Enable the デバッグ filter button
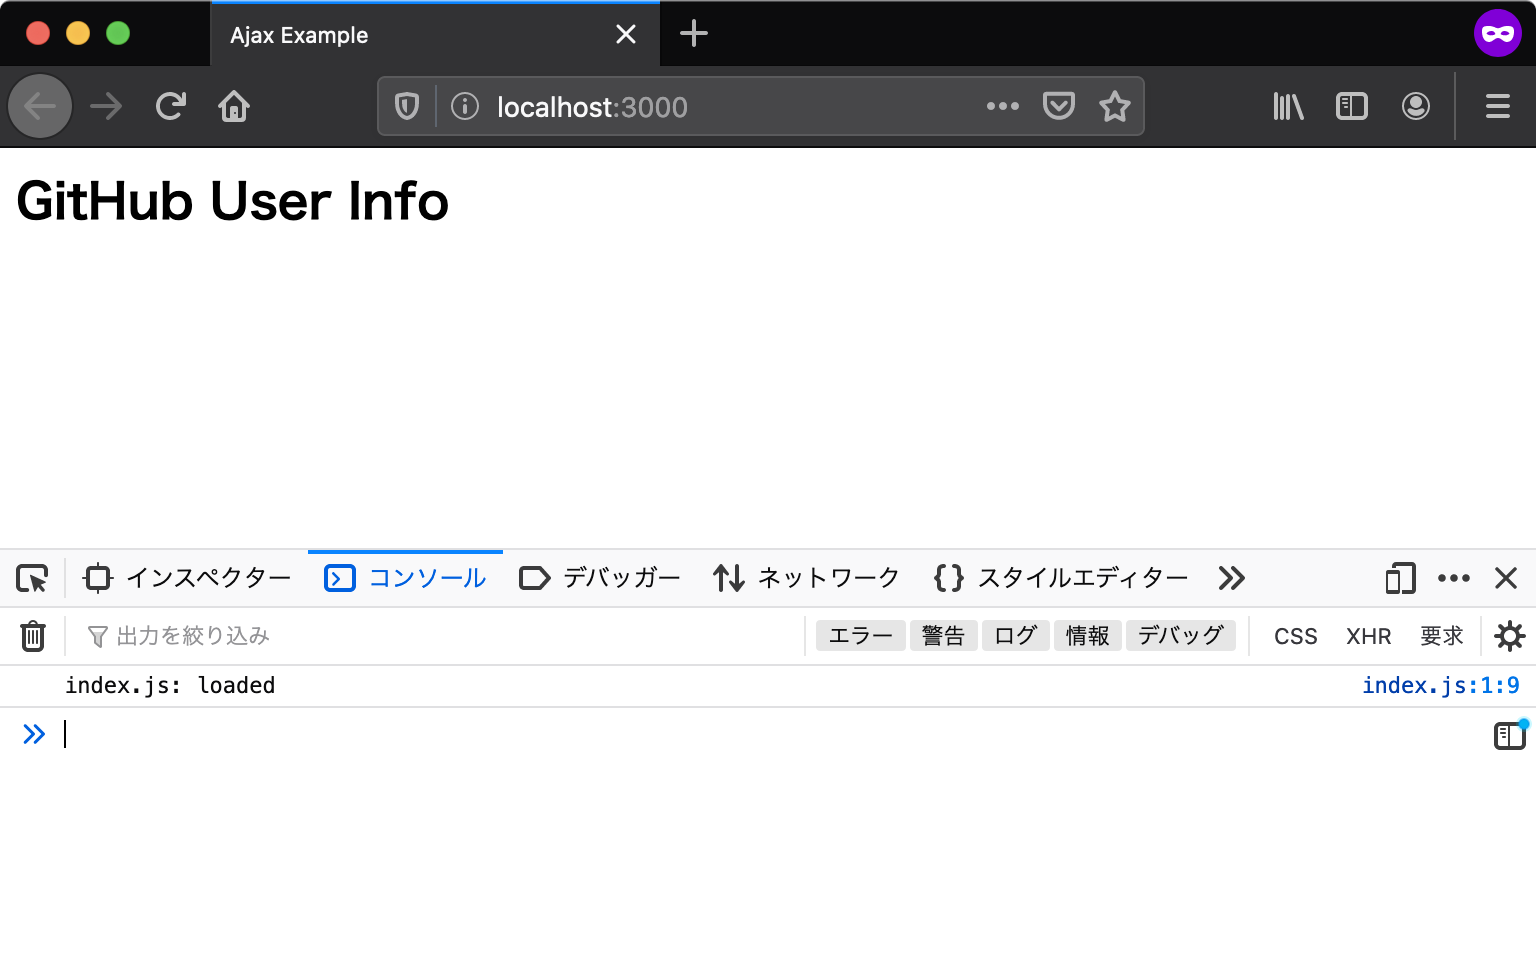Viewport: 1536px width, 960px height. pos(1181,635)
